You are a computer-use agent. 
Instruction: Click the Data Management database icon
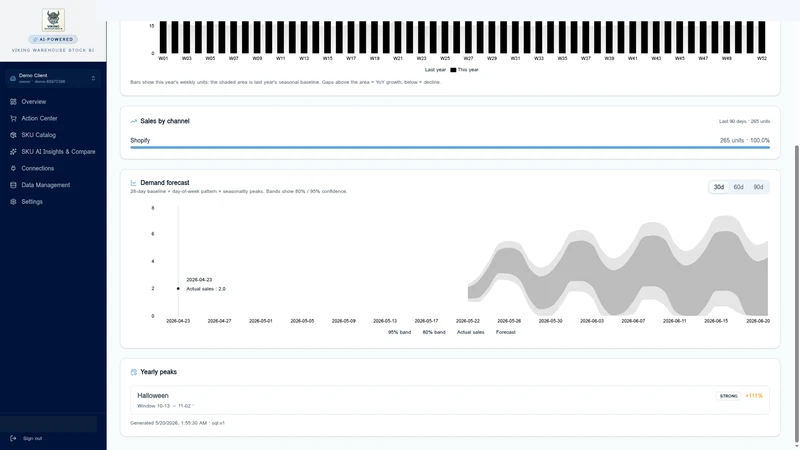click(13, 185)
